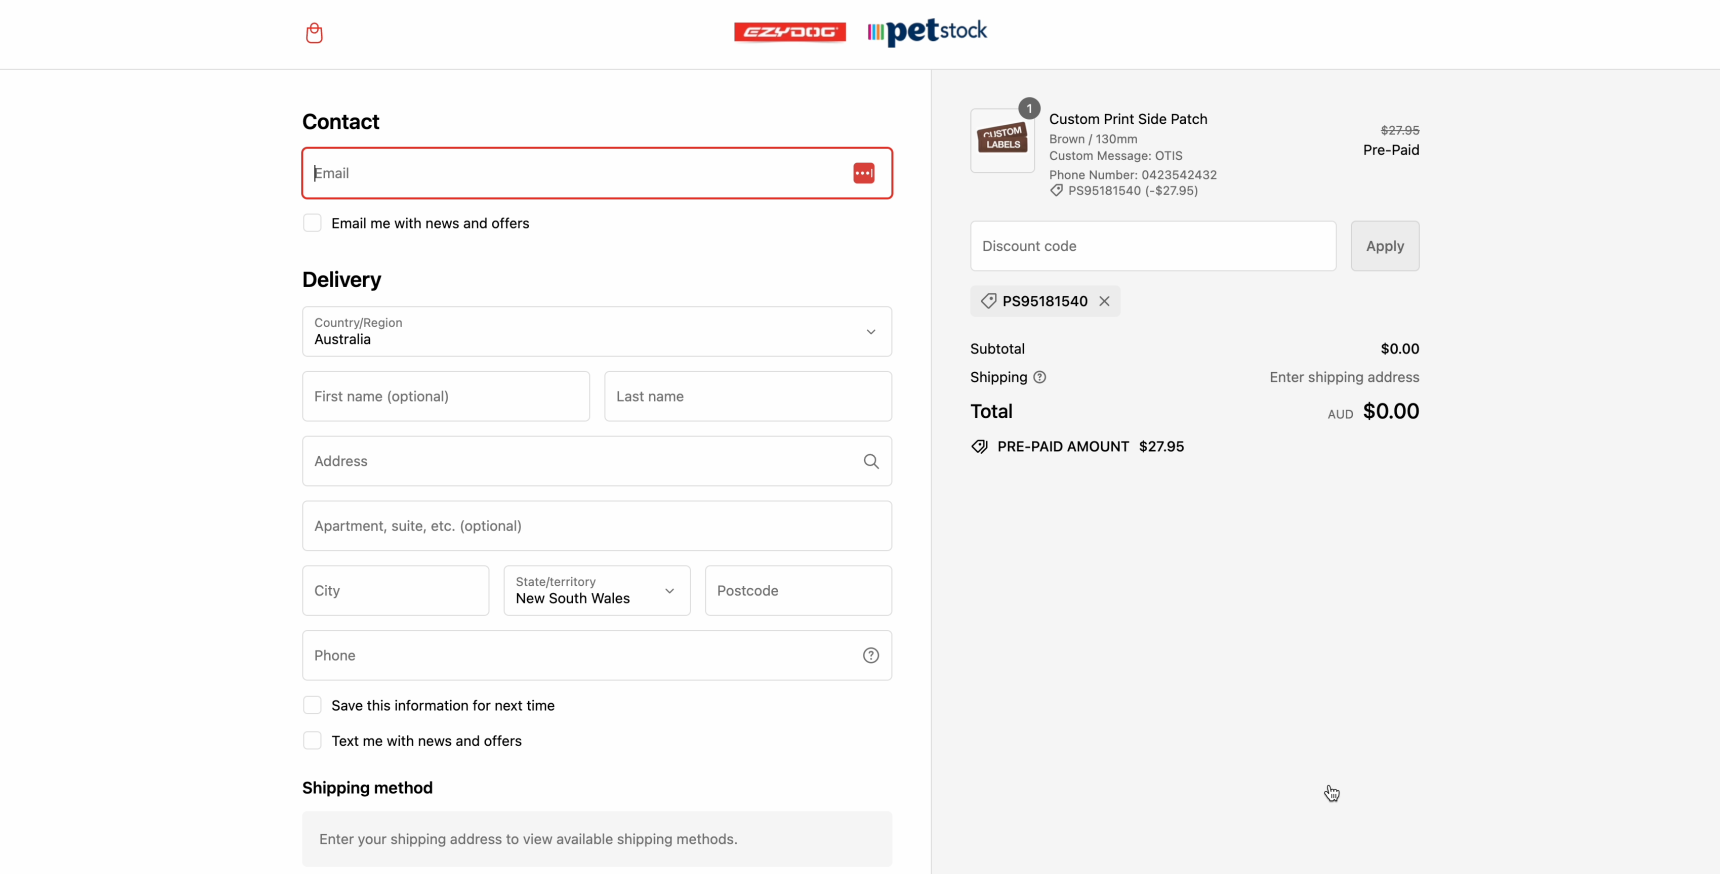Open the Country/Region dropdown
This screenshot has width=1720, height=874.
pyautogui.click(x=596, y=332)
